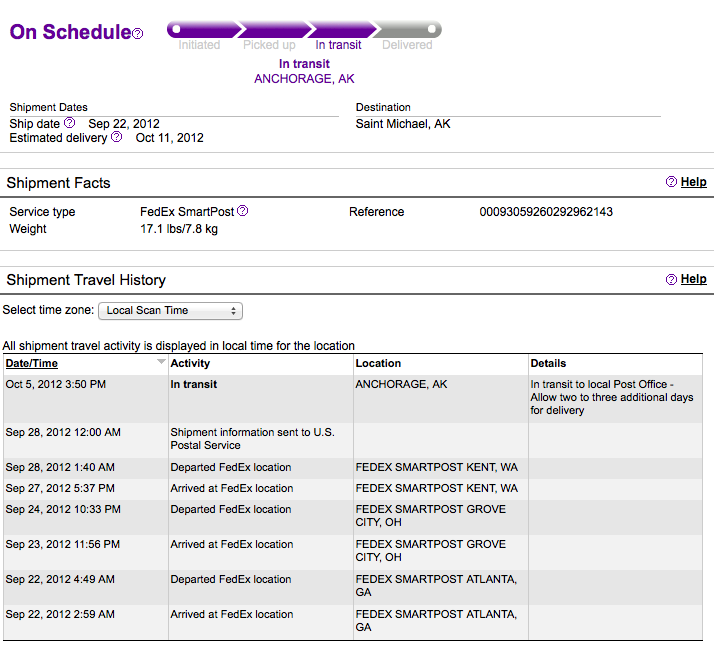This screenshot has width=714, height=650.
Task: Open Help link for Shipment Facts
Action: (694, 182)
